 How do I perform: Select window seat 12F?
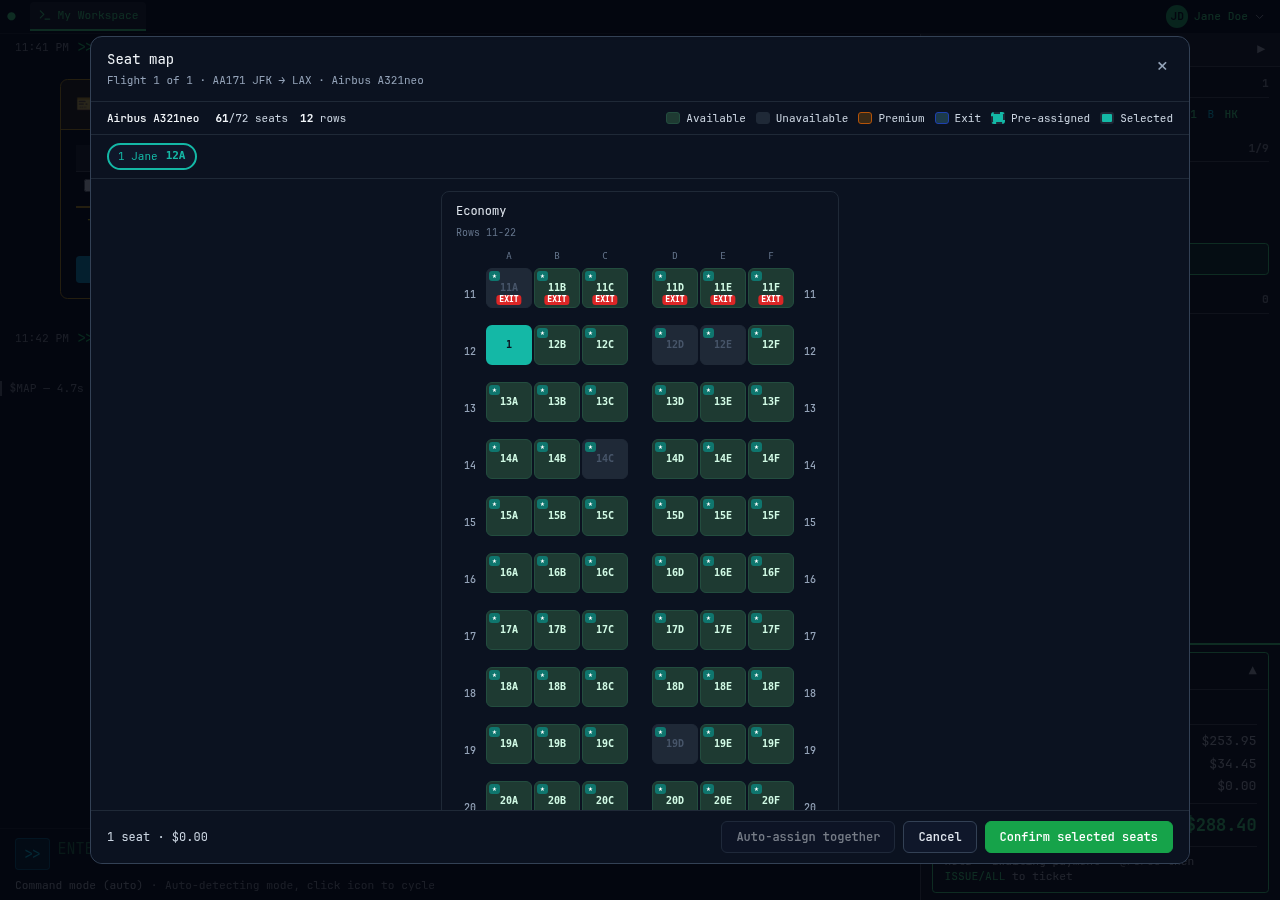[771, 345]
